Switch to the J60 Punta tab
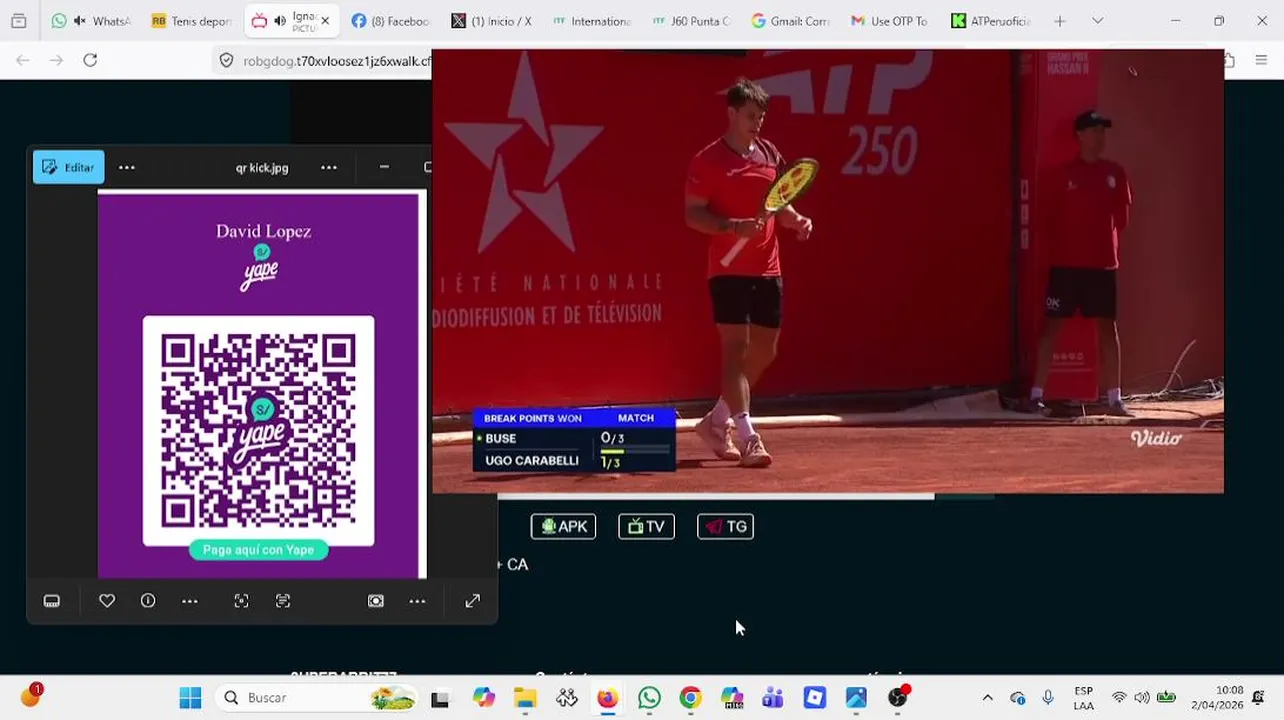Viewport: 1284px width, 720px height. 691,21
